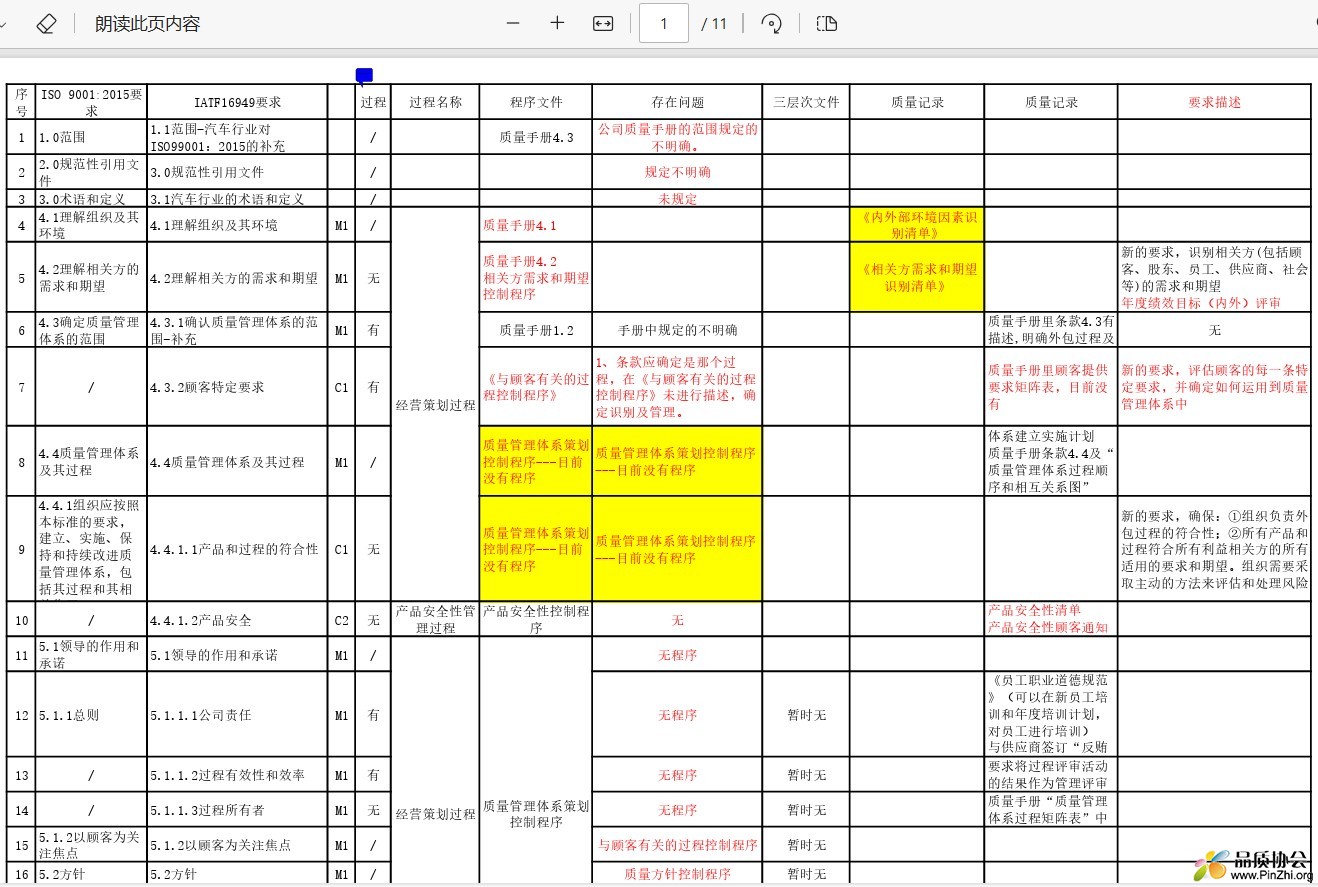Click the red cell '《与顾客有关的过程控制程序》'
The width and height of the screenshot is (1318, 887).
click(536, 387)
